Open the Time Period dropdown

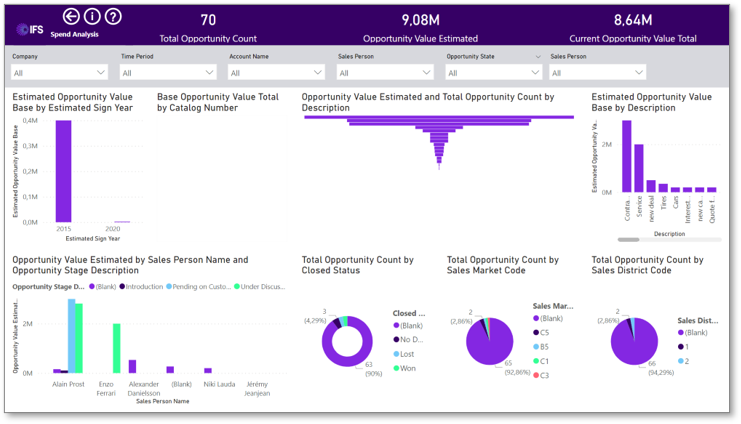coord(168,72)
